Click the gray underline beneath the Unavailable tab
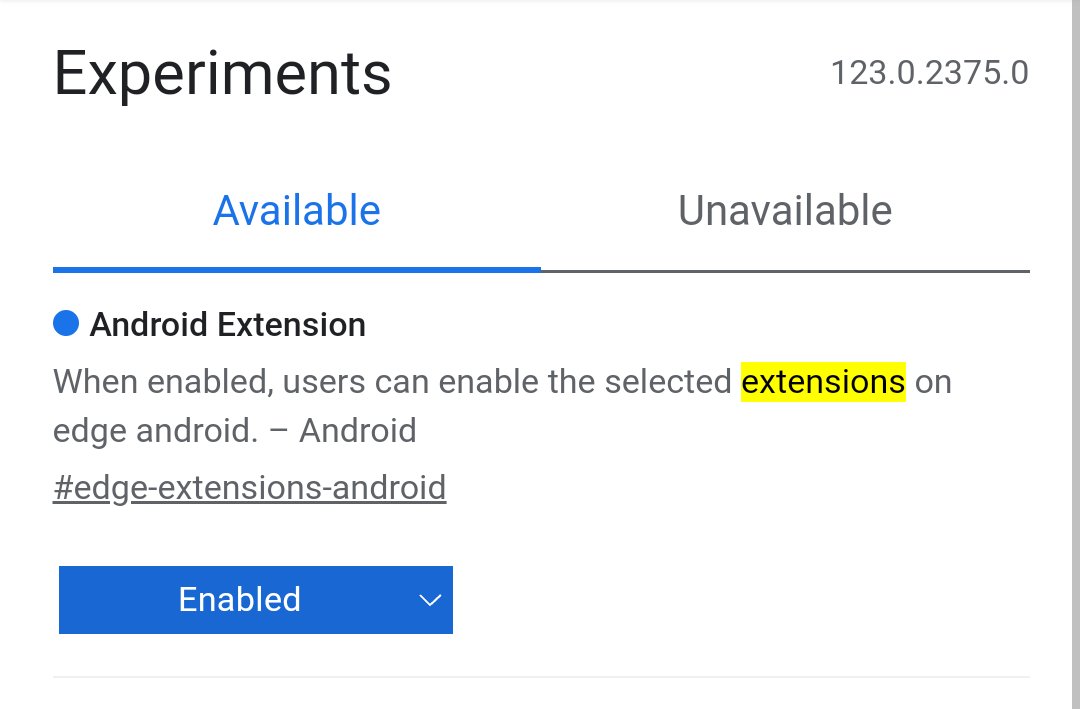This screenshot has width=1080, height=709. click(x=785, y=271)
